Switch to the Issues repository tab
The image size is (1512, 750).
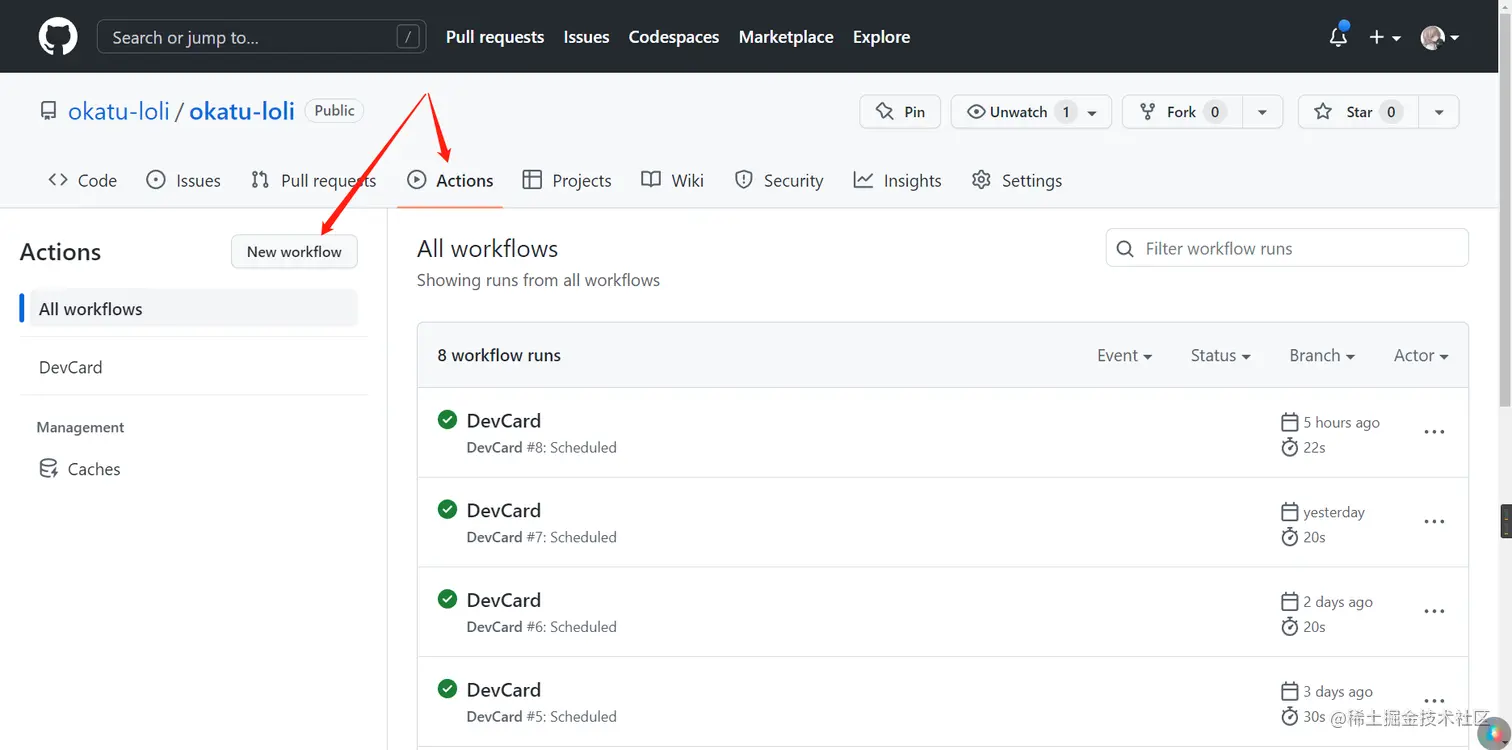pos(183,180)
